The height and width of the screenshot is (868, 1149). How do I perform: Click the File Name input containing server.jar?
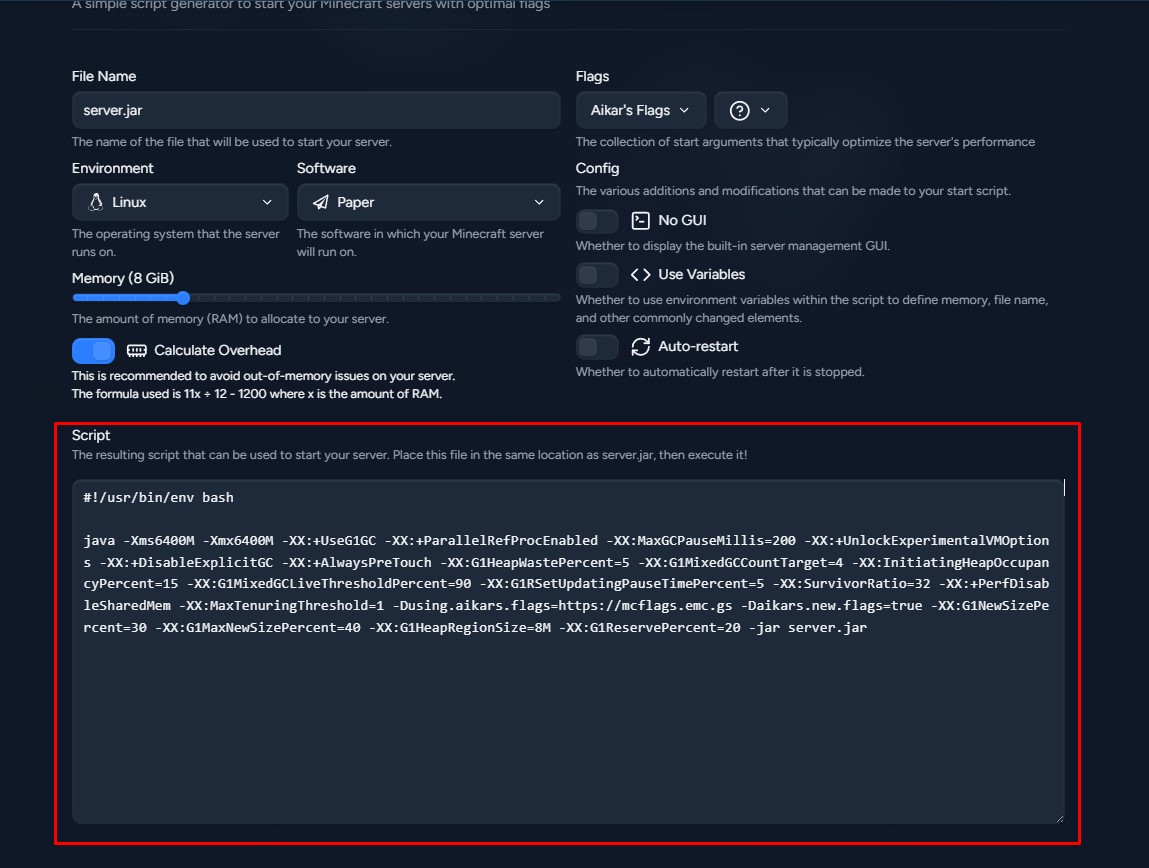point(316,110)
